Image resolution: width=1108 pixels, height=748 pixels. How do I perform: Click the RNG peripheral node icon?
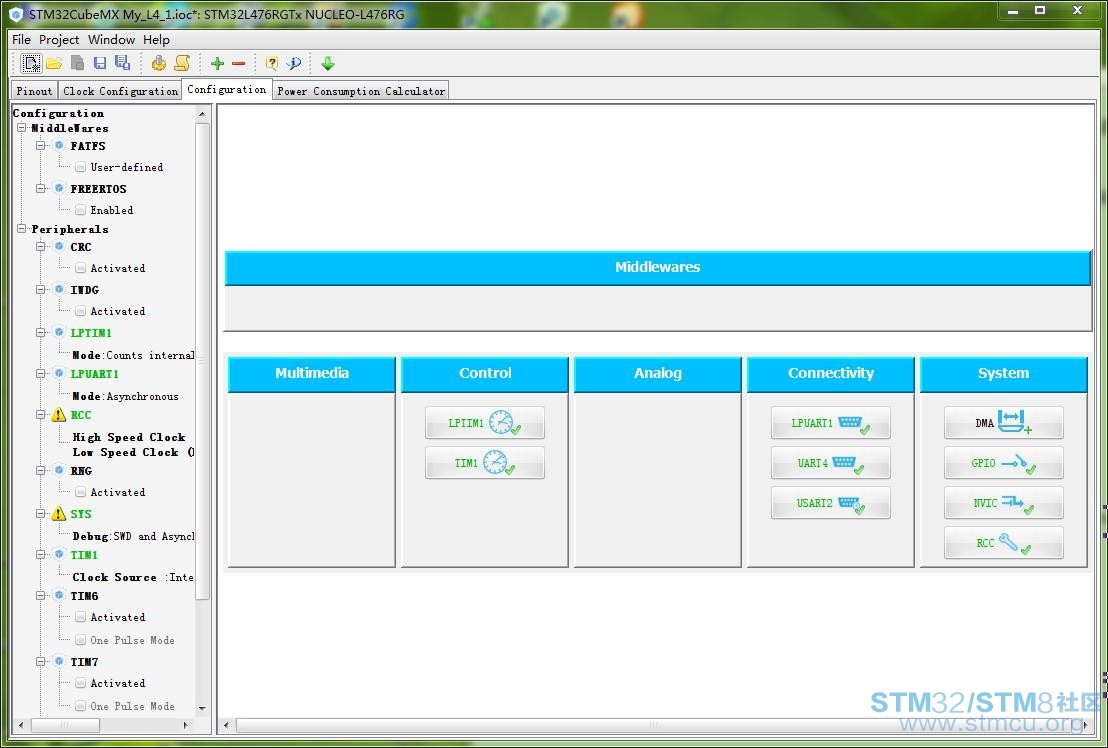[59, 470]
